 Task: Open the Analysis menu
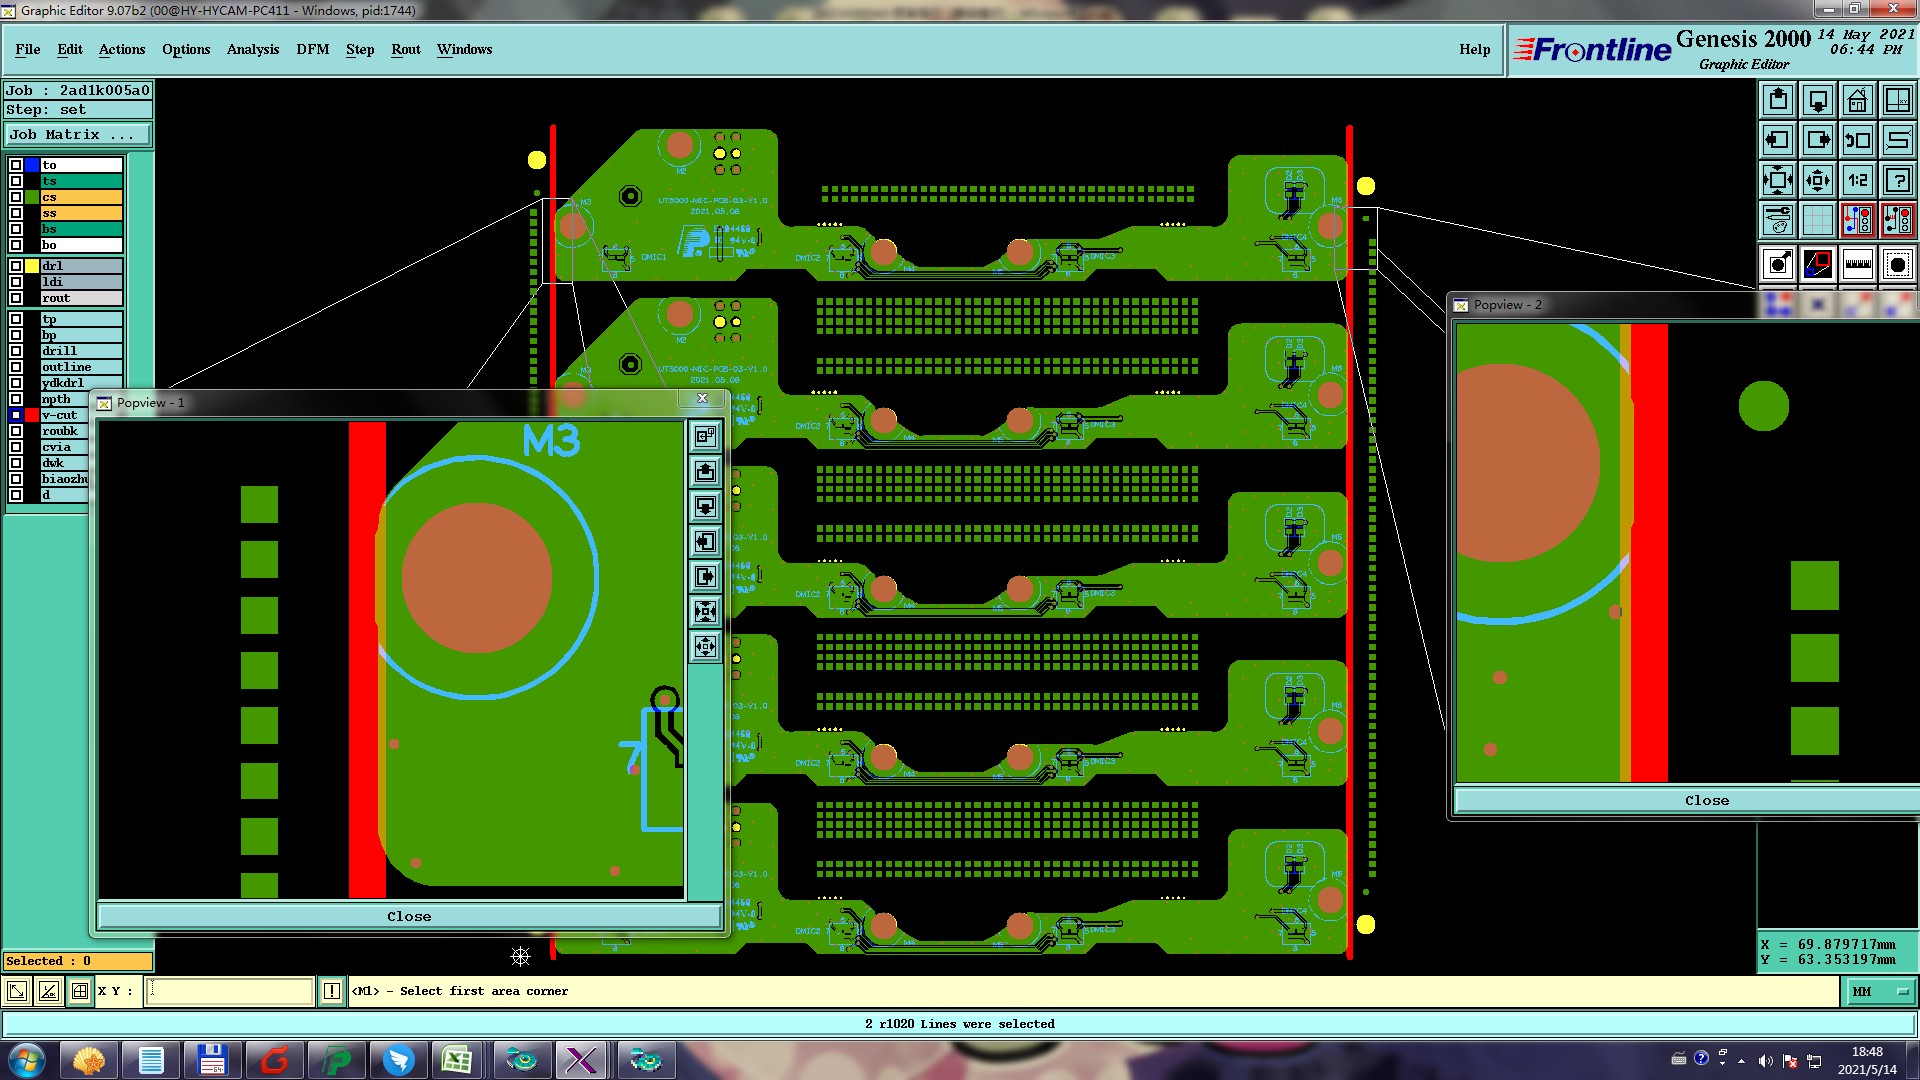click(252, 49)
